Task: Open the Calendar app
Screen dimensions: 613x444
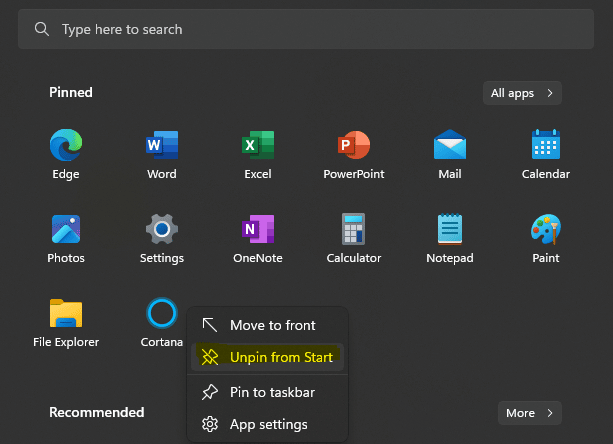Action: (546, 154)
